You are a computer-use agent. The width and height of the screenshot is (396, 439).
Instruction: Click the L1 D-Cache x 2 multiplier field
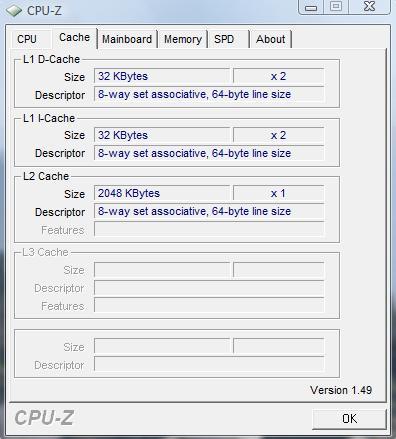278,76
